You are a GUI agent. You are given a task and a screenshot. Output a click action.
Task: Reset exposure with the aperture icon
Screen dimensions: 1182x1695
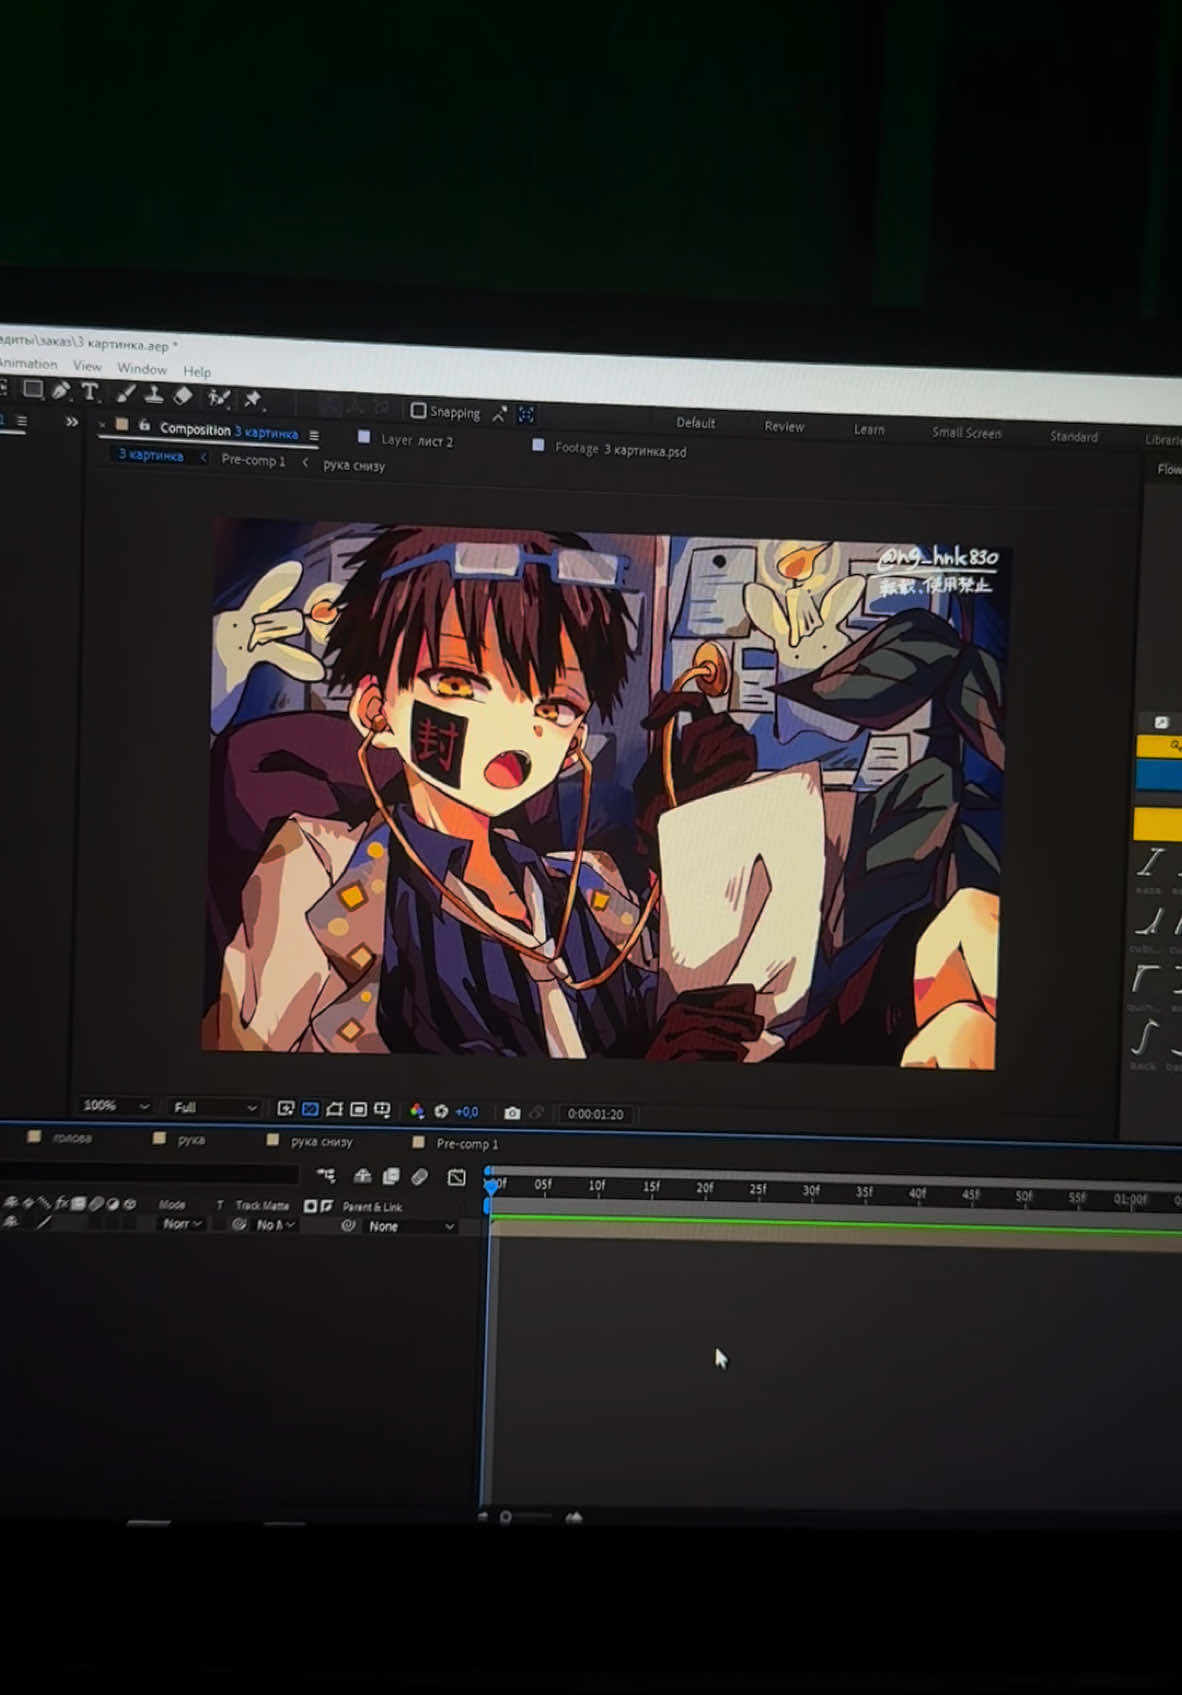coord(441,1111)
